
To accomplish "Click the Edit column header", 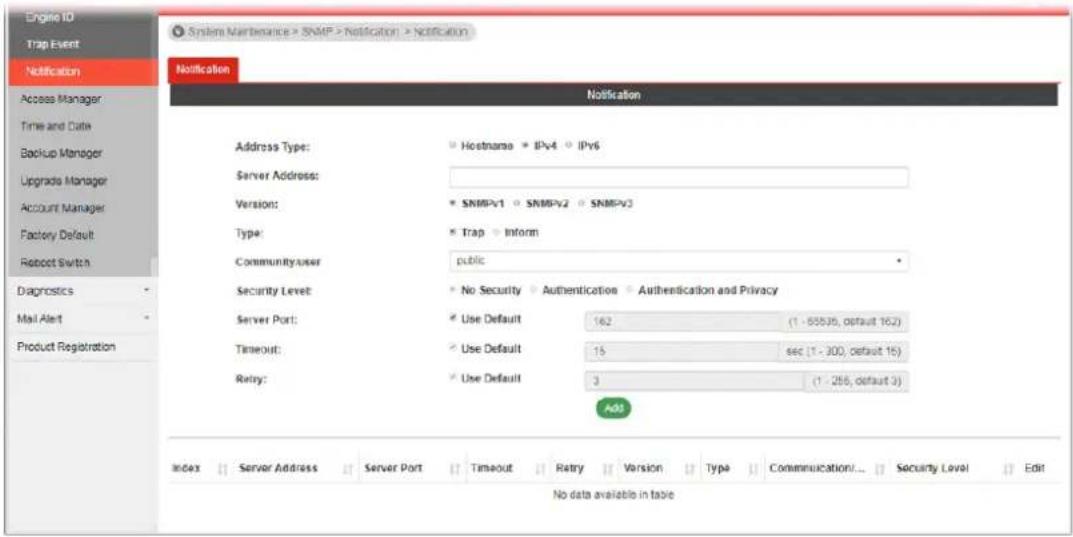I will (1033, 468).
